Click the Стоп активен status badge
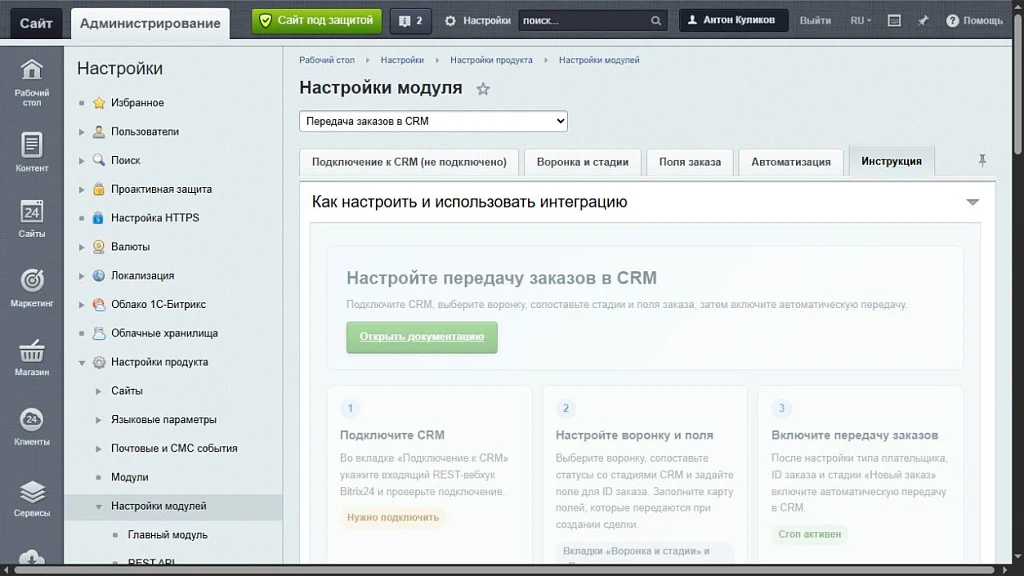Image resolution: width=1024 pixels, height=576 pixels. click(809, 534)
